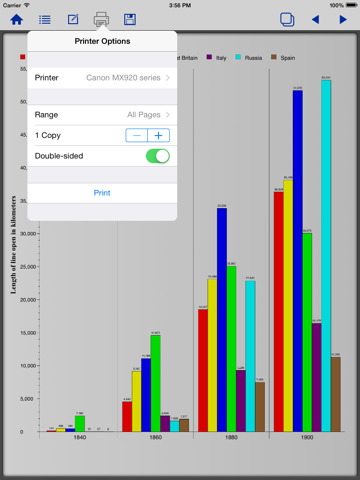Click the red legend swatch
The height and width of the screenshot is (480, 360).
click(x=23, y=57)
